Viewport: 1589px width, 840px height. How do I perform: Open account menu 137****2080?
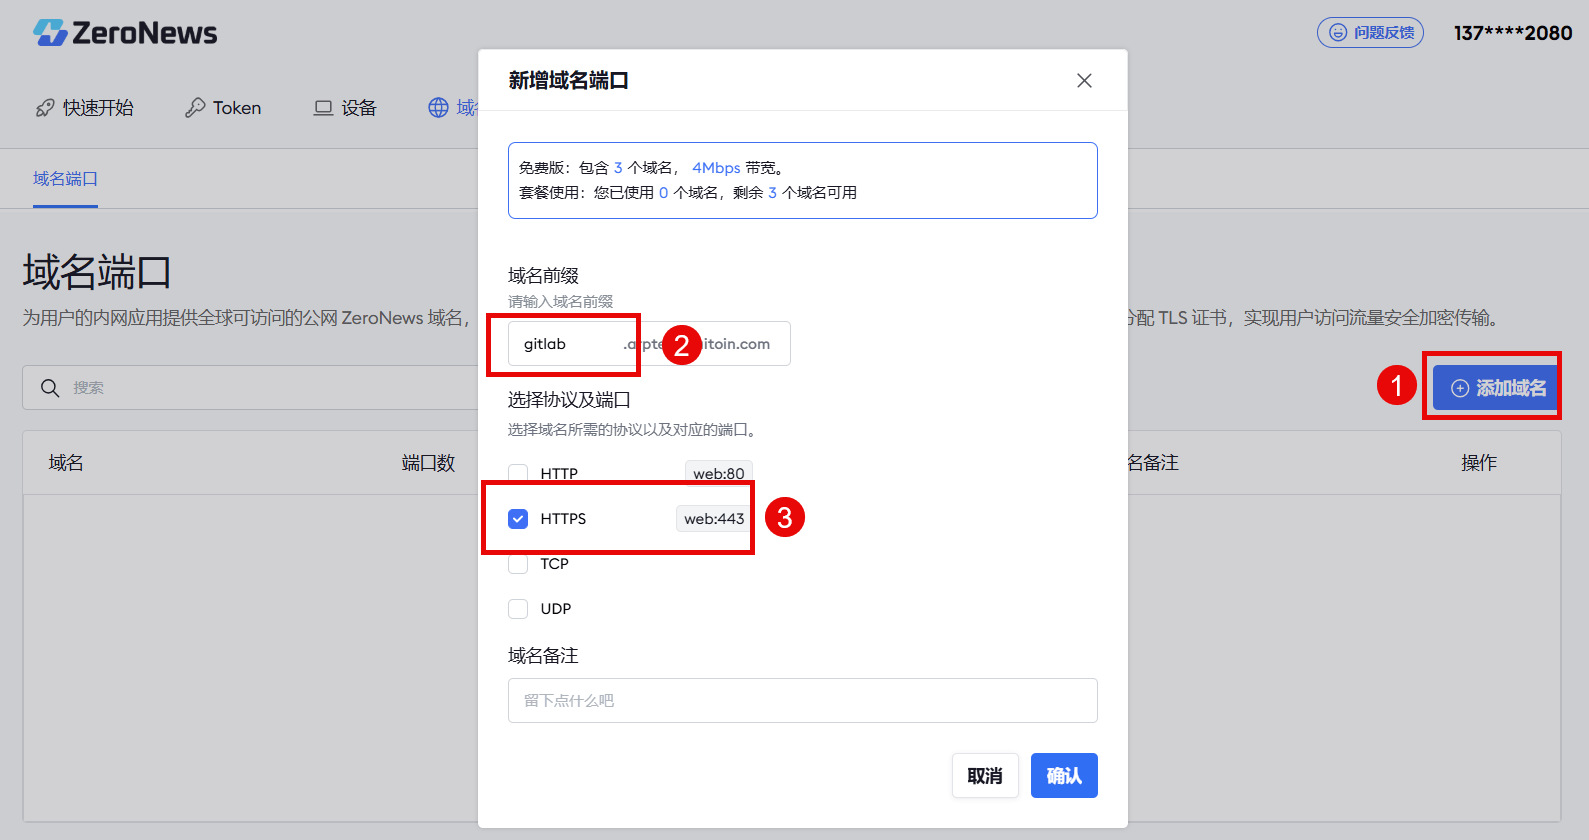pos(1513,33)
